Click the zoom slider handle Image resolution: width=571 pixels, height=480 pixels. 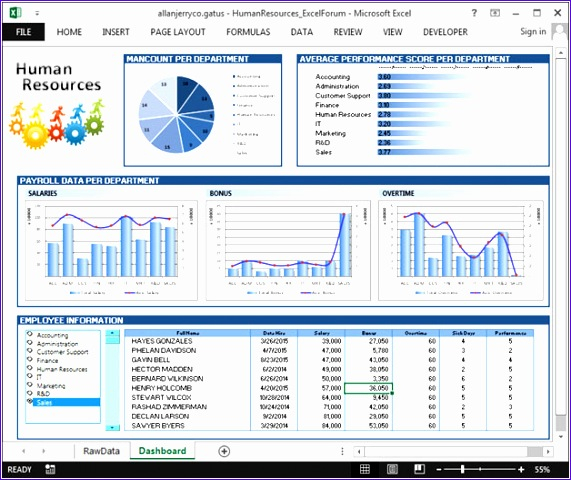coord(462,470)
